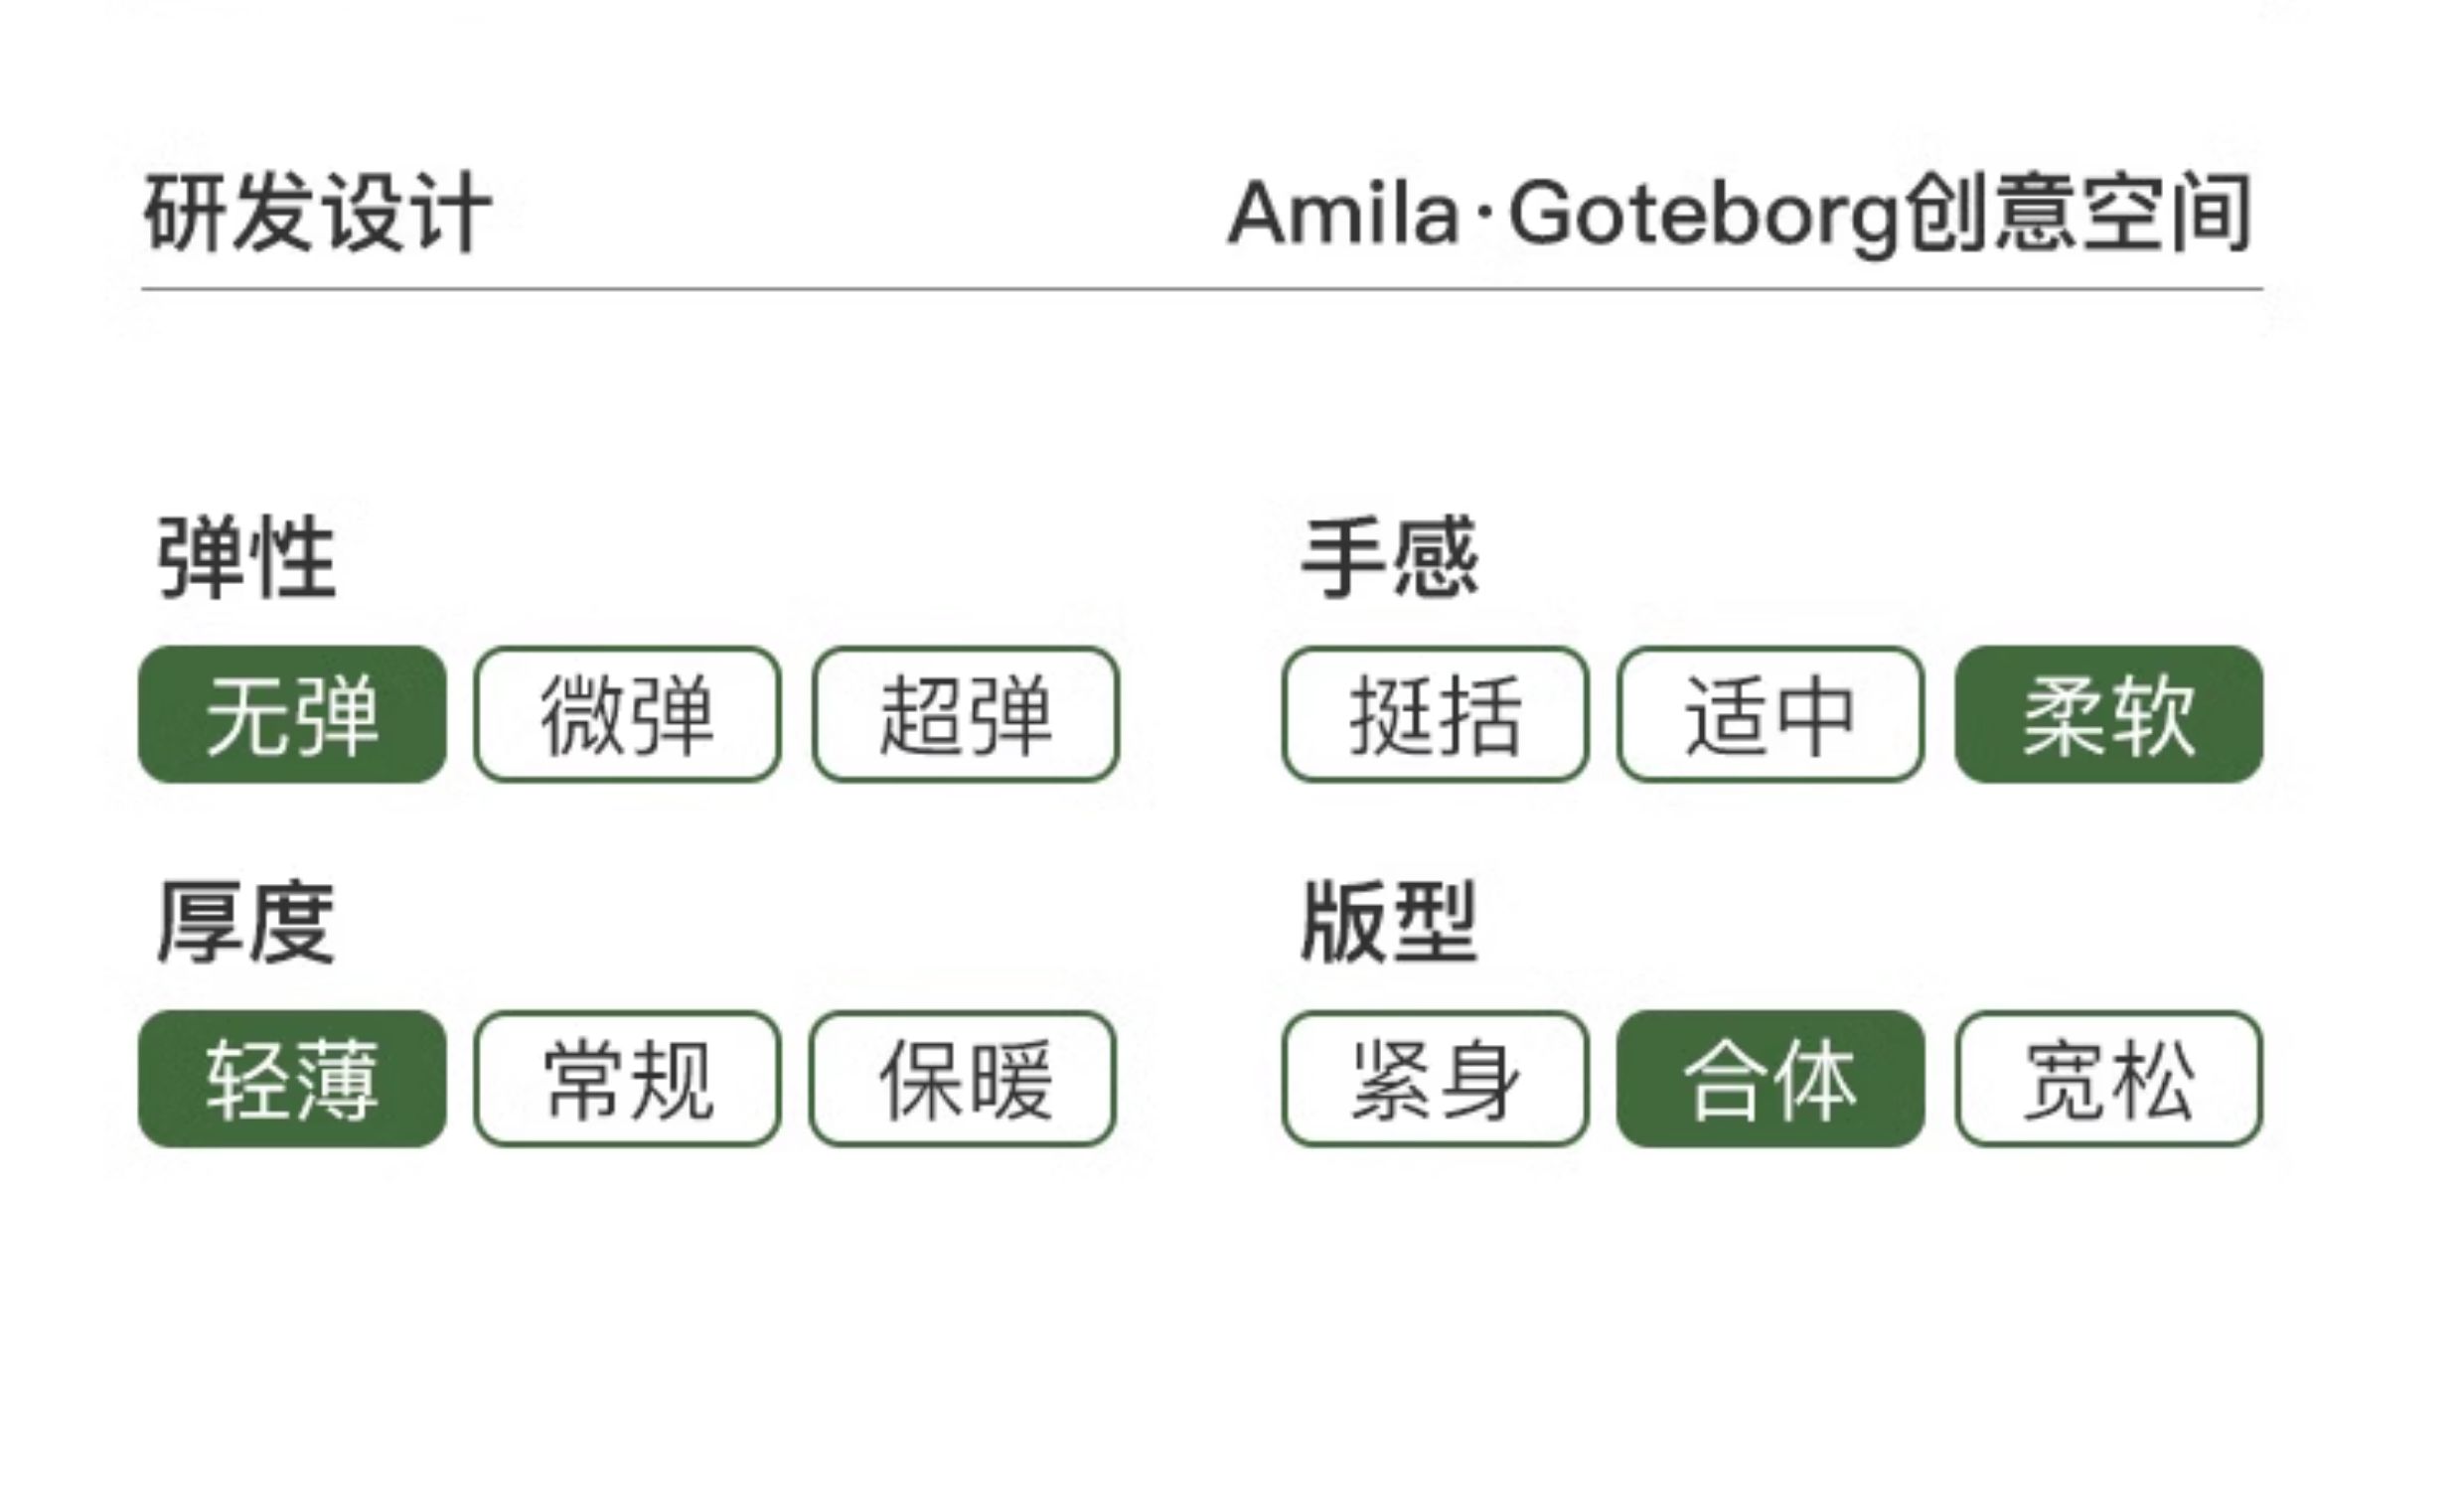Choose the 微弹 elasticity option
2464x1486 pixels.
(627, 714)
